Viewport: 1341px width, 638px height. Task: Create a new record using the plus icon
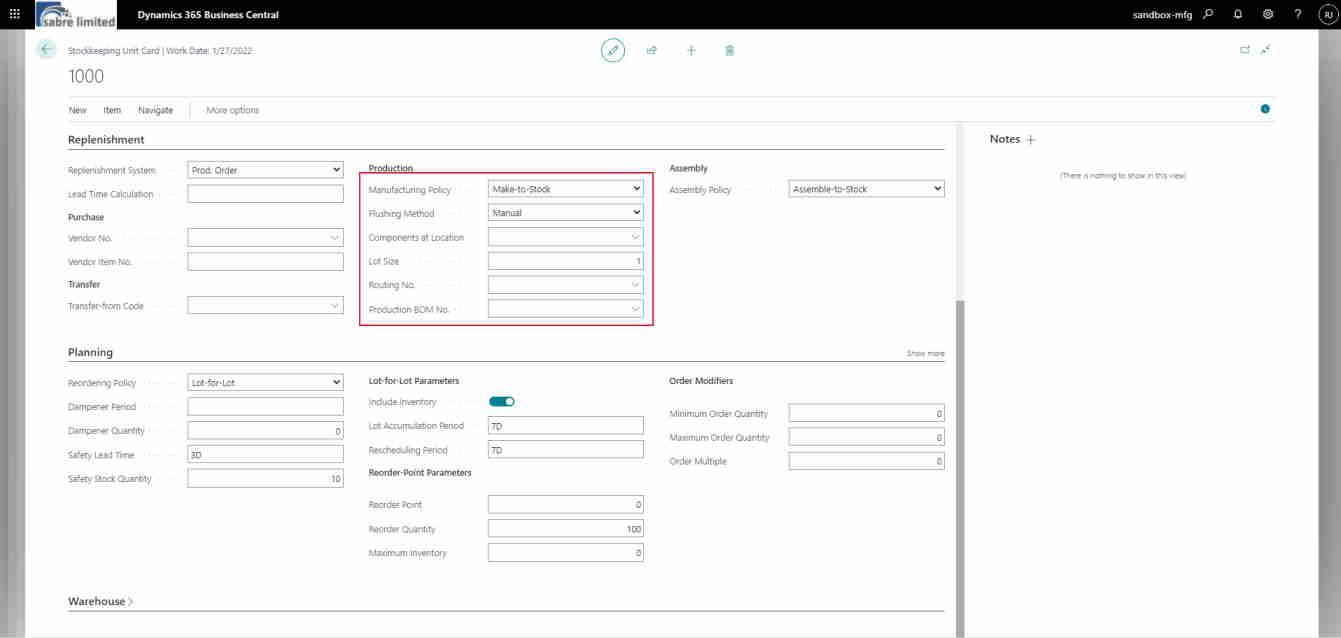click(691, 49)
